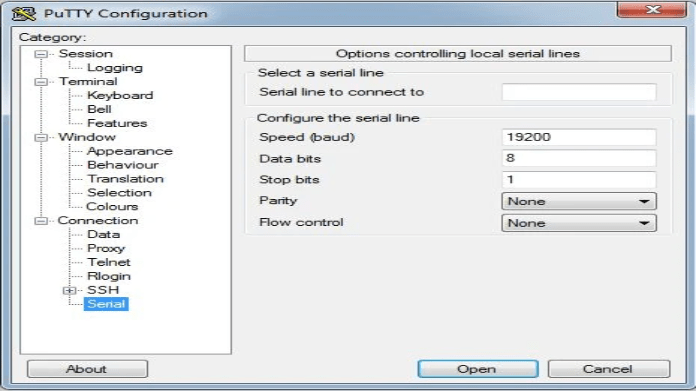
Task: Collapse the Session tree node
Action: coord(41,54)
